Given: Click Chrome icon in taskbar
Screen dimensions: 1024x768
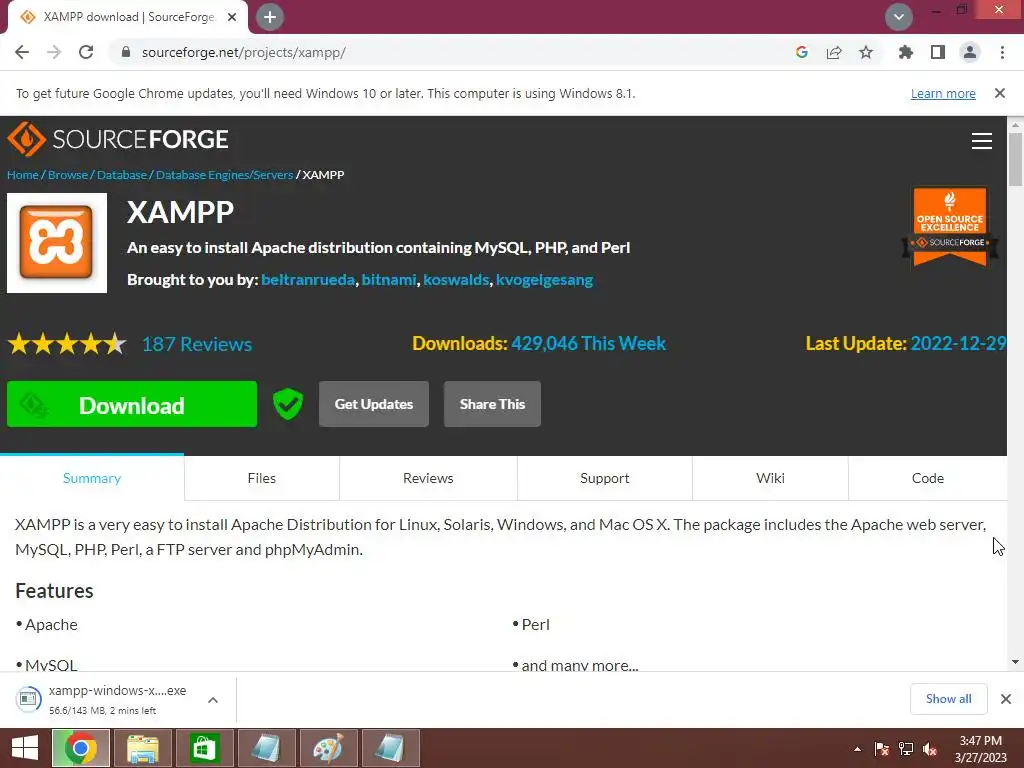Looking at the screenshot, I should [x=81, y=748].
